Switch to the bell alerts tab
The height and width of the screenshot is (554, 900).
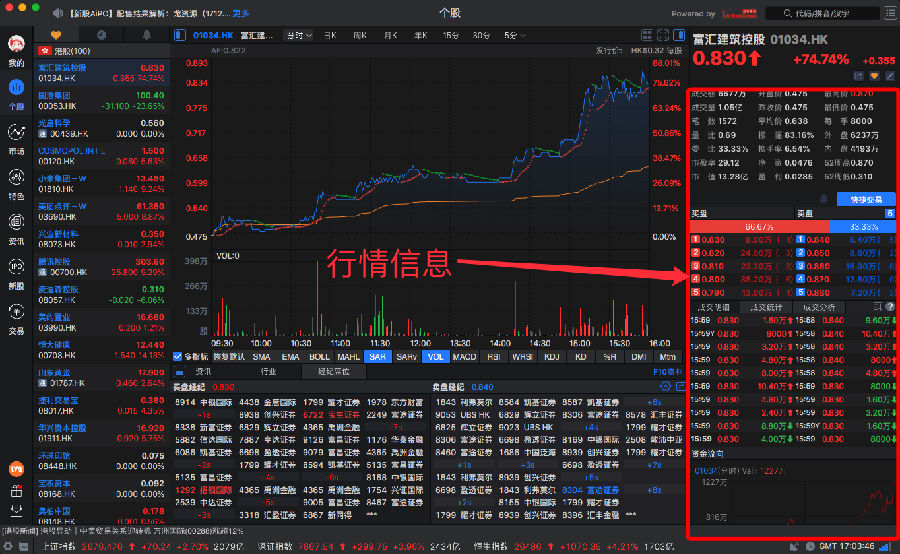(147, 35)
